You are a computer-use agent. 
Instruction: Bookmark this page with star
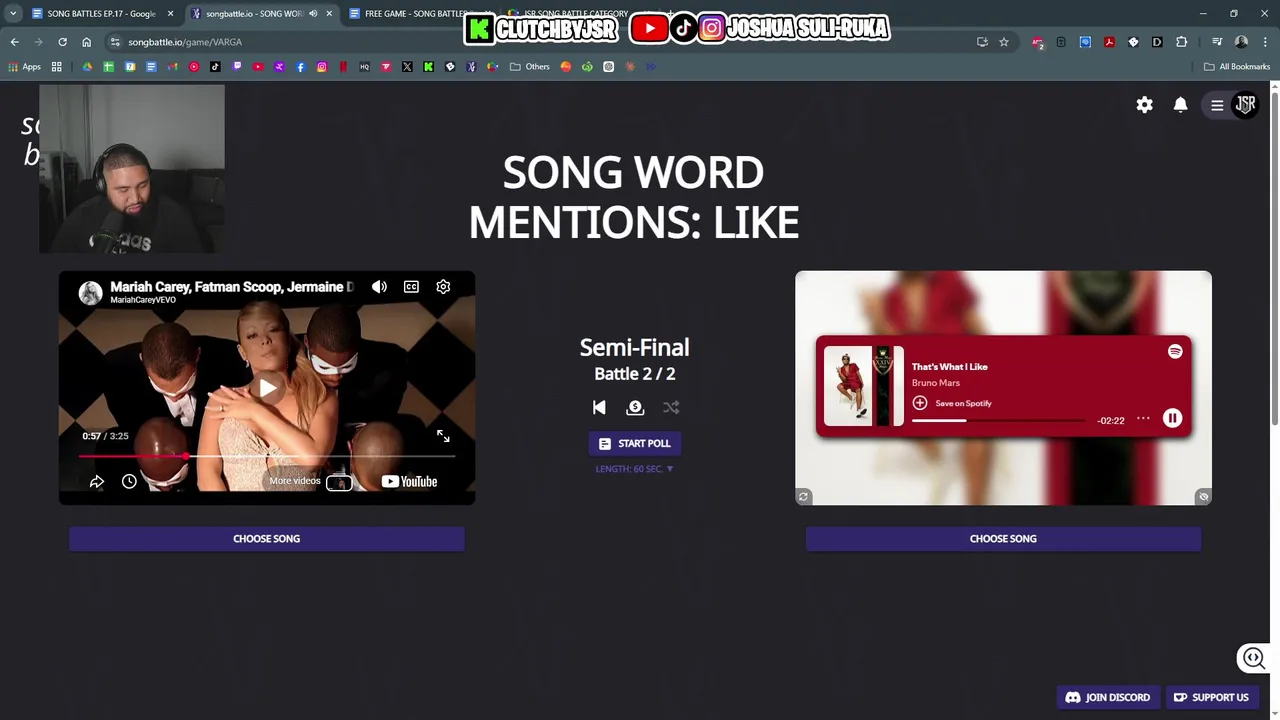pyautogui.click(x=1004, y=42)
